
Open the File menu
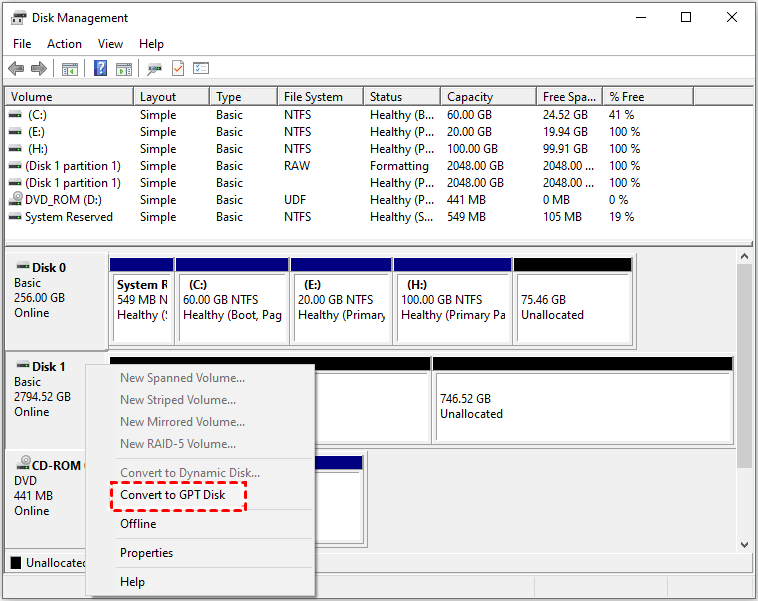(x=22, y=44)
